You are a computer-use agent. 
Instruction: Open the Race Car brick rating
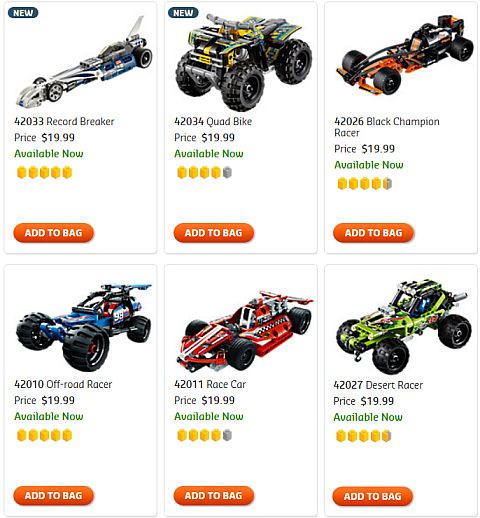204,435
